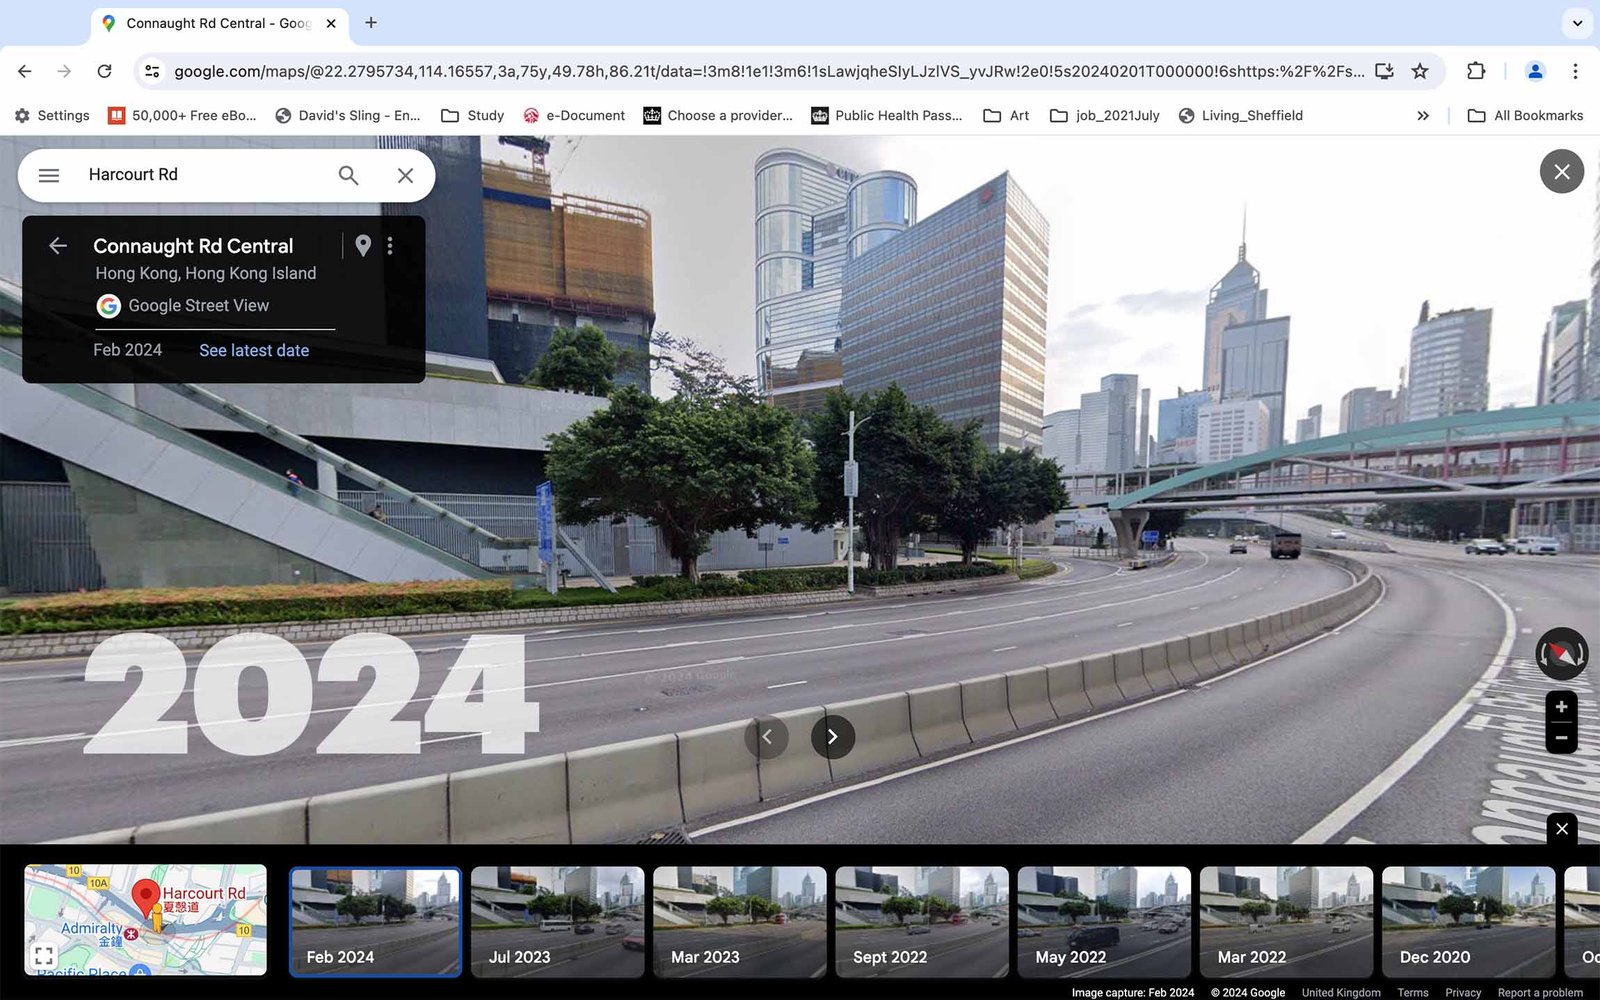This screenshot has height=1000, width=1600.
Task: Click the search magnifier icon
Action: coord(348,175)
